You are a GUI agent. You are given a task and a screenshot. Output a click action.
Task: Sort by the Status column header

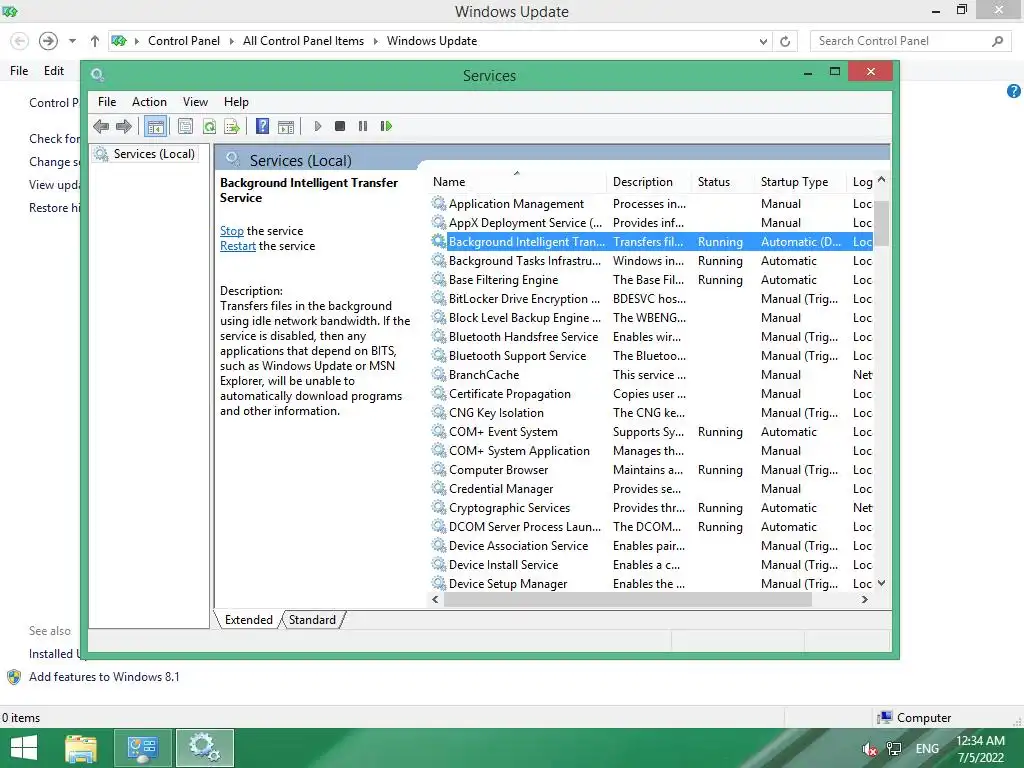[x=722, y=182]
